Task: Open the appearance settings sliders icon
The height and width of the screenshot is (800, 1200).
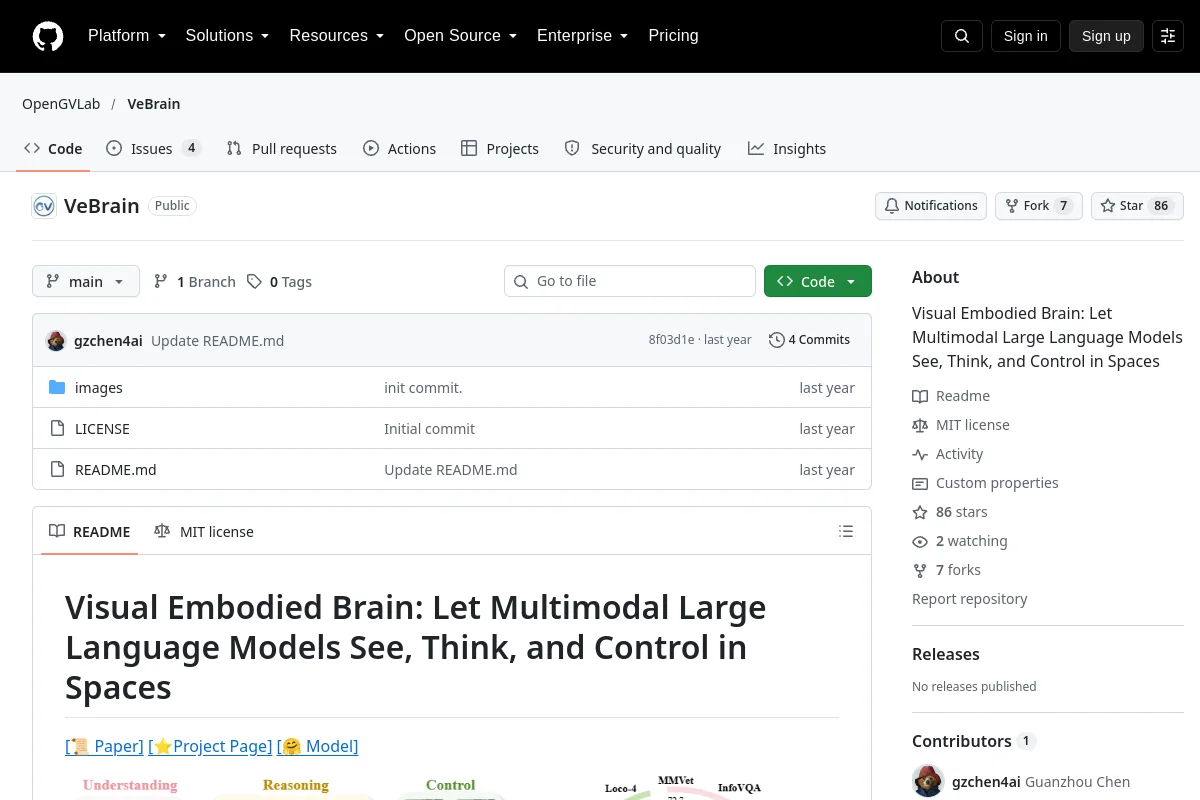Action: (x=1168, y=36)
